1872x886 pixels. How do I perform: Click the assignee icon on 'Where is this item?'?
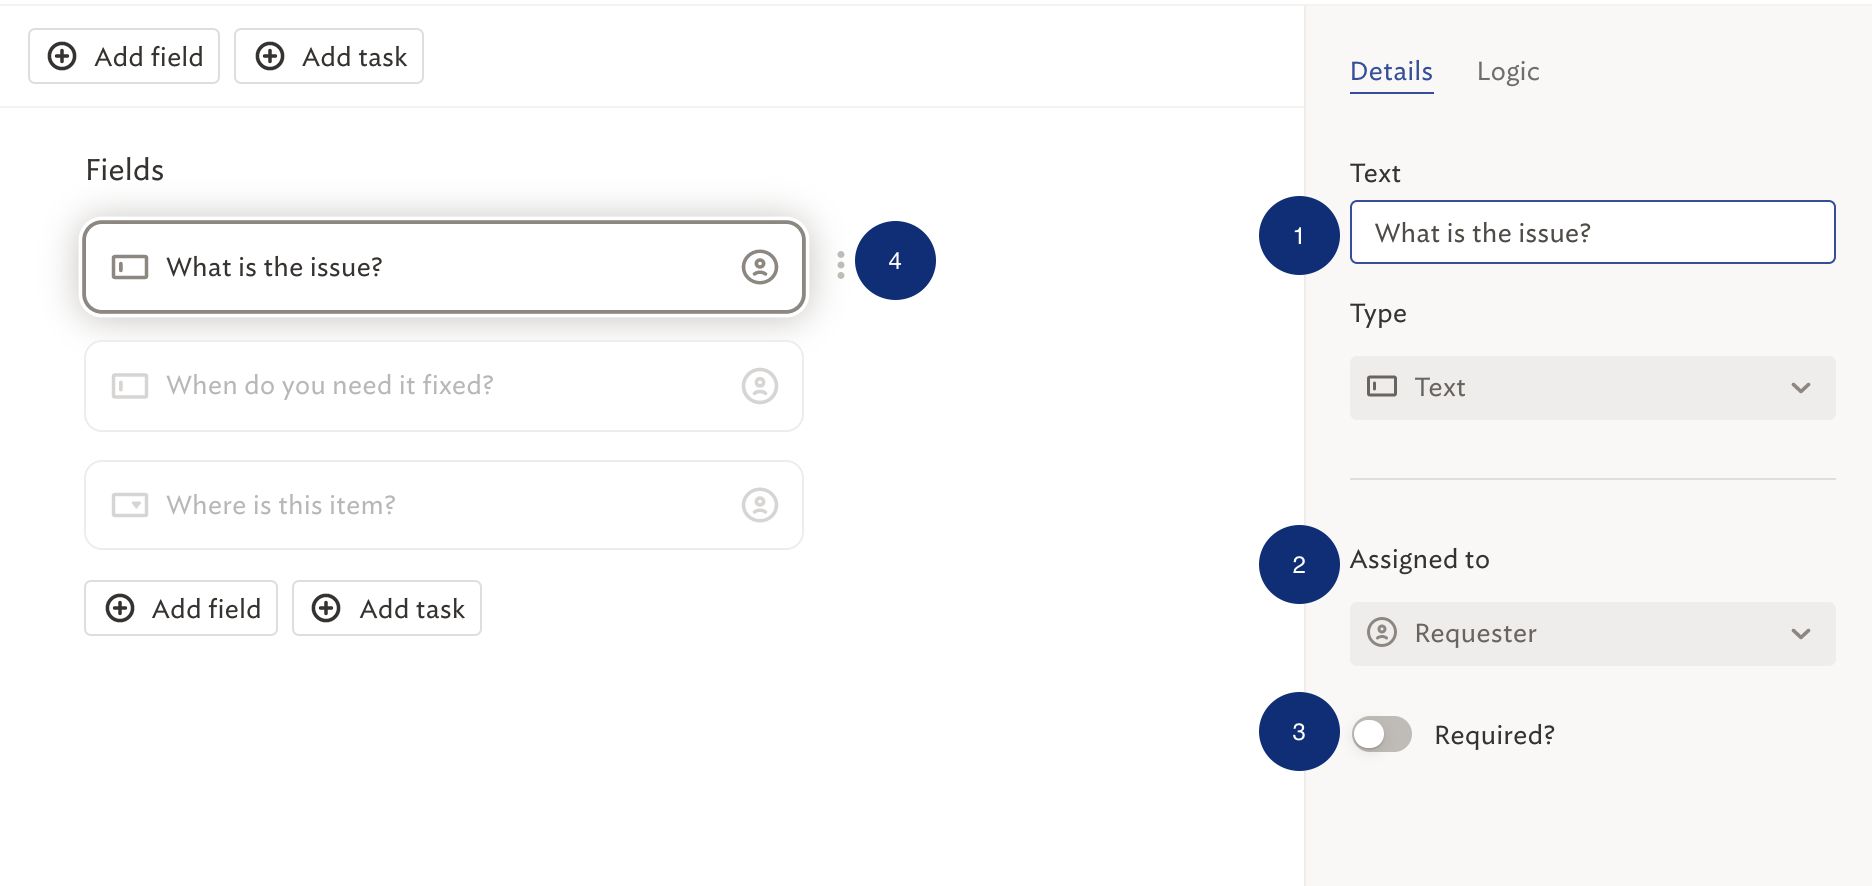[760, 505]
